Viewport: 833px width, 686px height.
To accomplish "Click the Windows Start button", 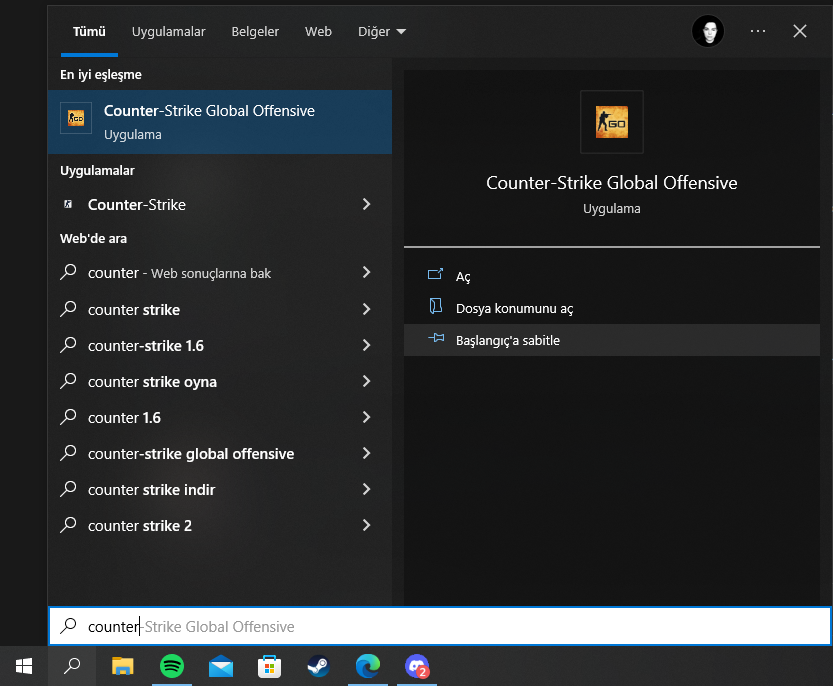I will (x=24, y=666).
